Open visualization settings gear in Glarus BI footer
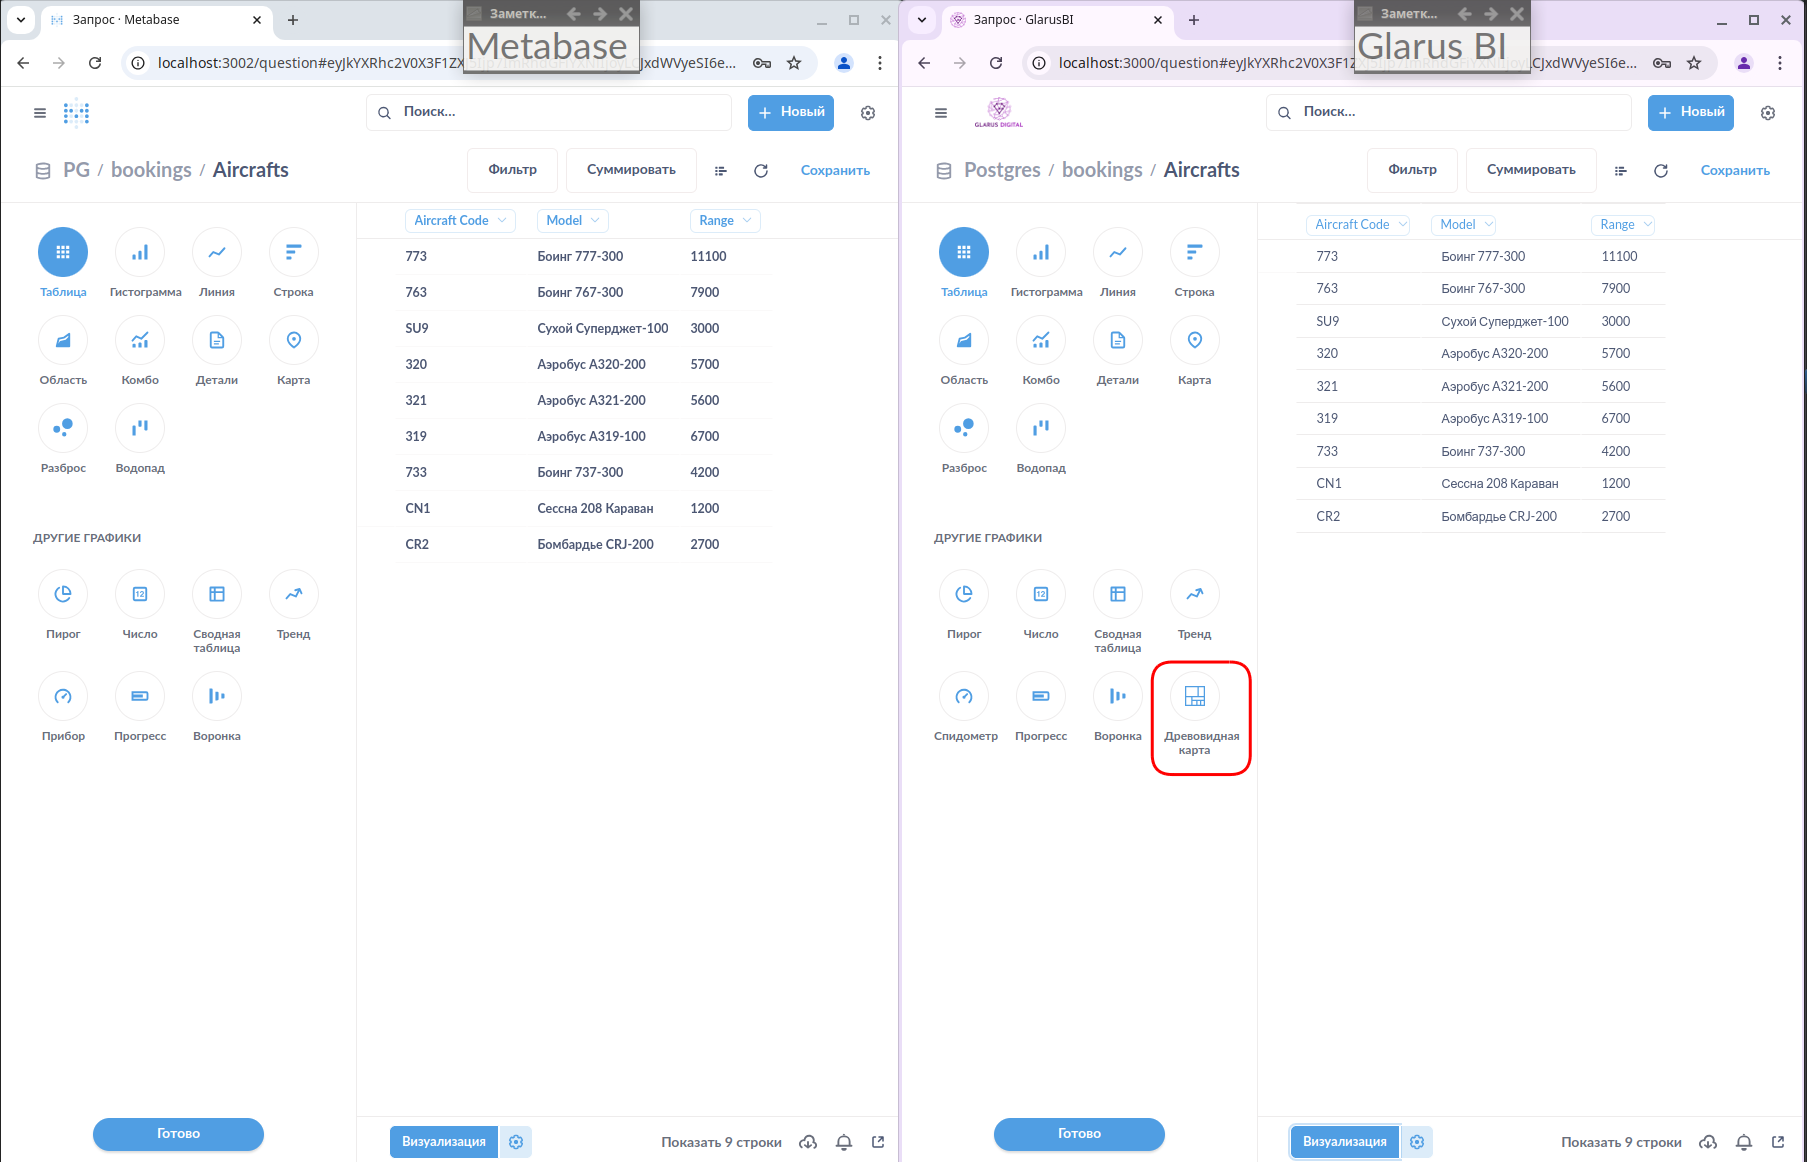1807x1162 pixels. point(1417,1142)
